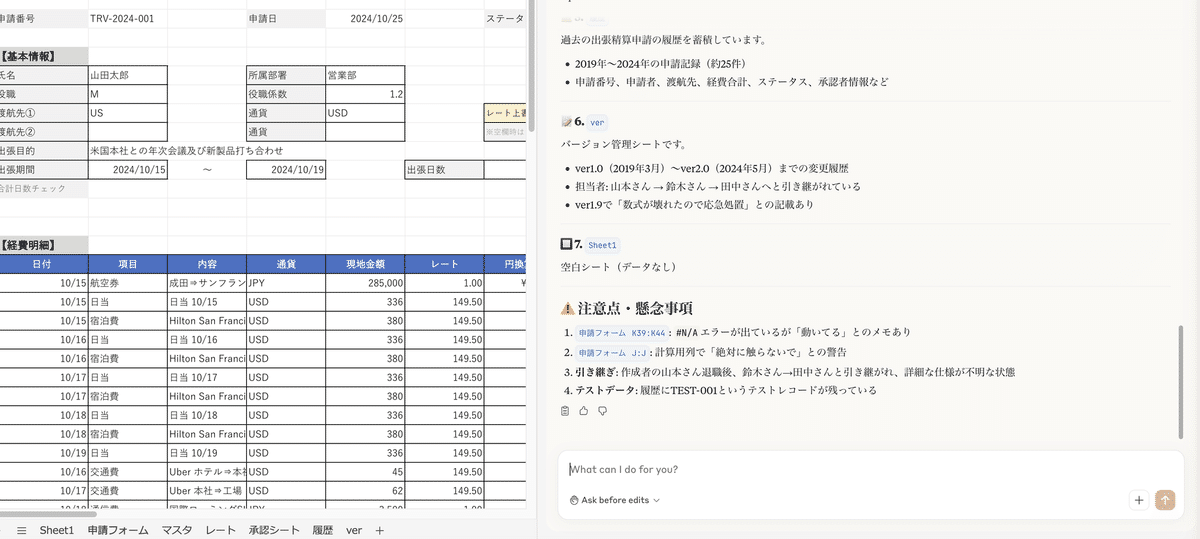Select the cell containing 山田太郎
Image resolution: width=1200 pixels, height=539 pixels.
coord(127,75)
